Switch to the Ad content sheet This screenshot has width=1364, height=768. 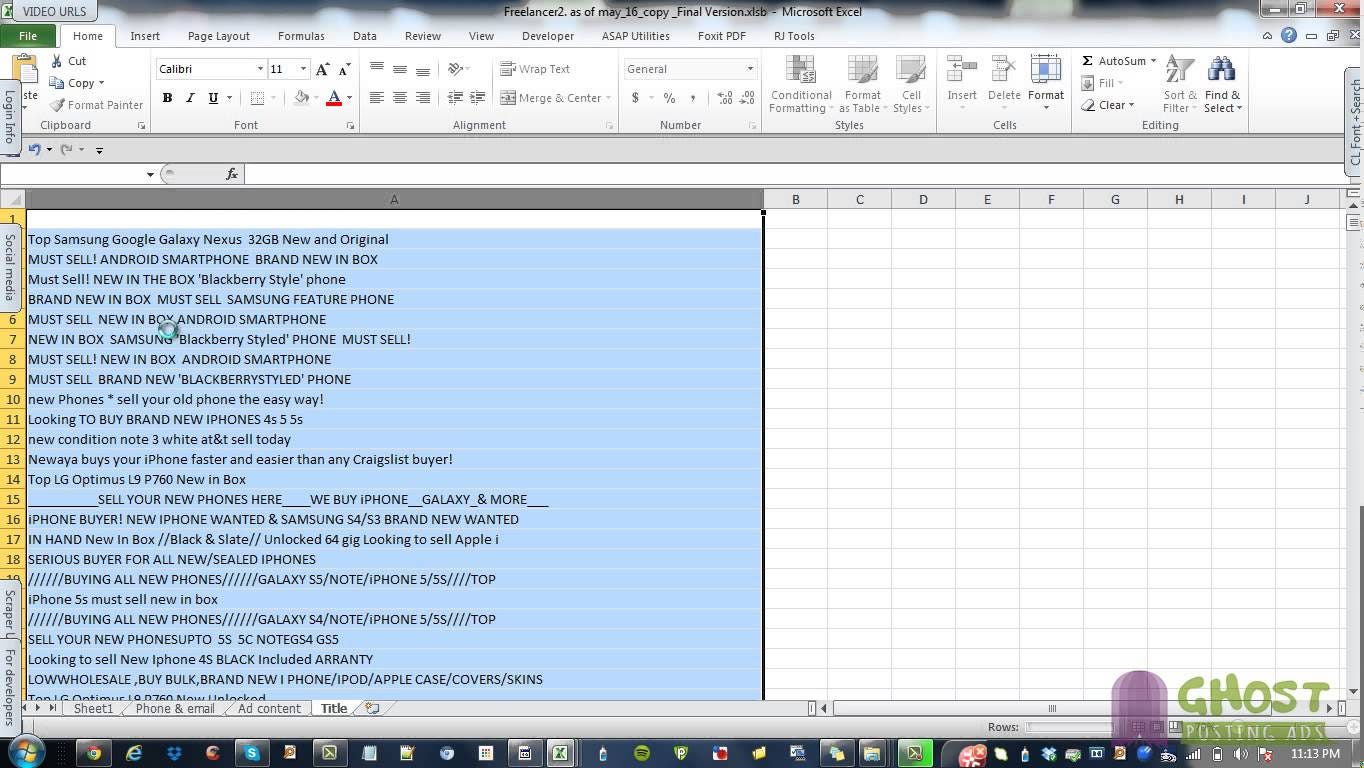click(x=269, y=708)
